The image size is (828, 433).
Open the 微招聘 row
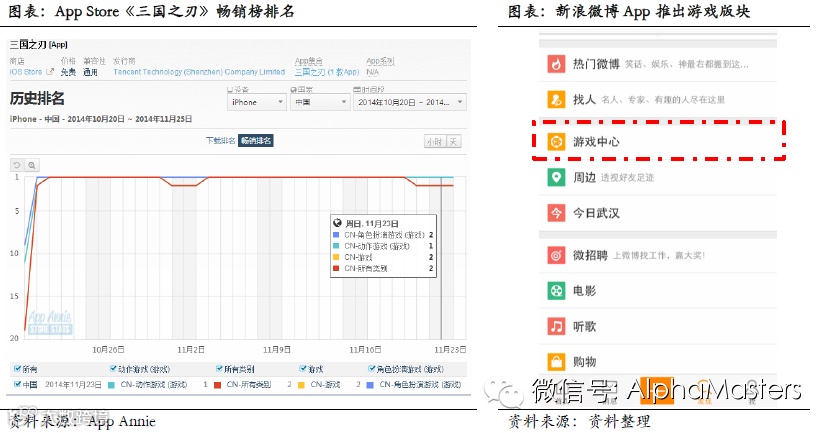pyautogui.click(x=658, y=255)
